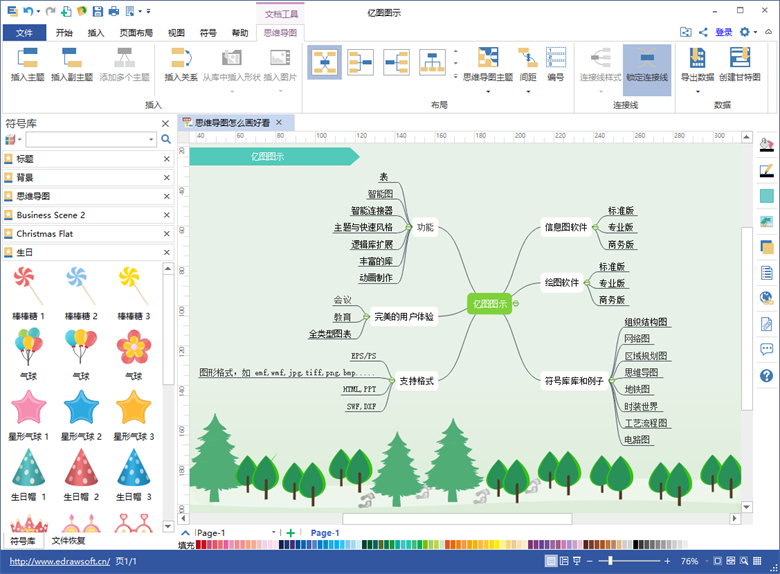The width and height of the screenshot is (780, 574).
Task: Click the save icon in quick access toolbar
Action: click(x=98, y=11)
